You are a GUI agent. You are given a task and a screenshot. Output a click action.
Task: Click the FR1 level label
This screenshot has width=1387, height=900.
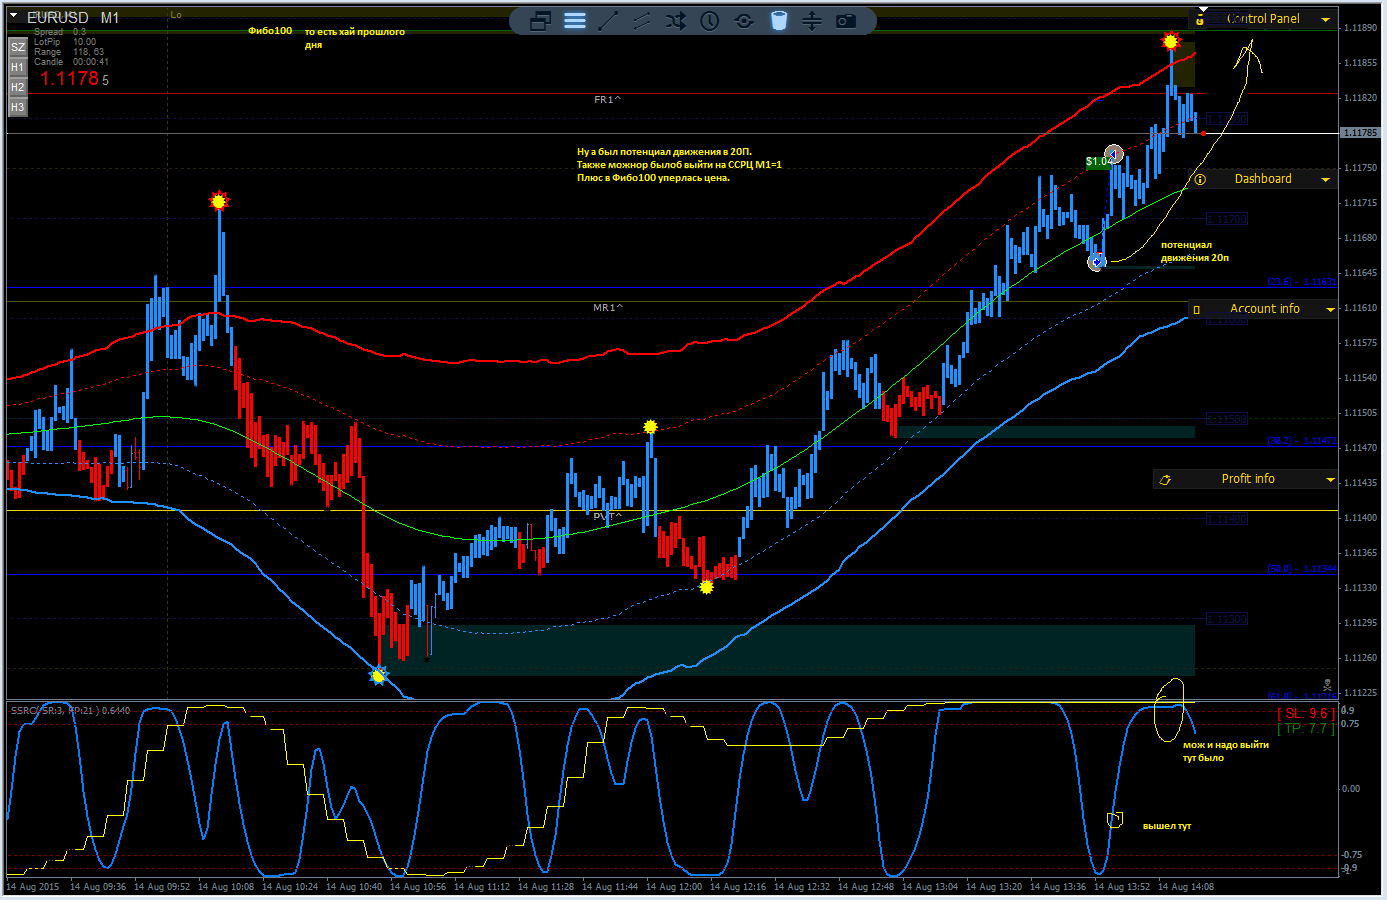[607, 100]
